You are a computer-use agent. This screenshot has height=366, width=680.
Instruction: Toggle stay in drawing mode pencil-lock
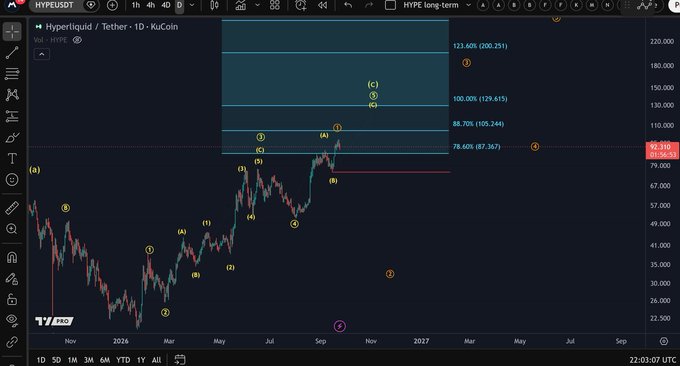[x=12, y=278]
